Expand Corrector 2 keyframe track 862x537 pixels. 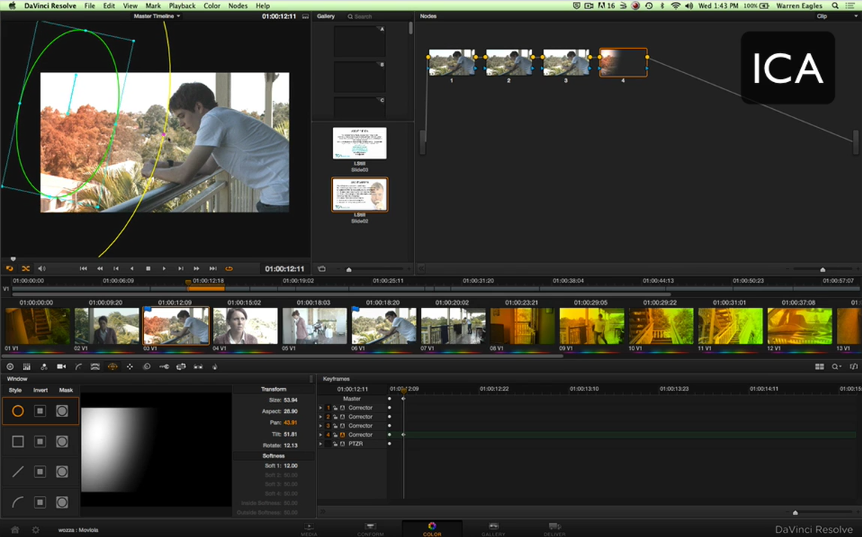(321, 417)
